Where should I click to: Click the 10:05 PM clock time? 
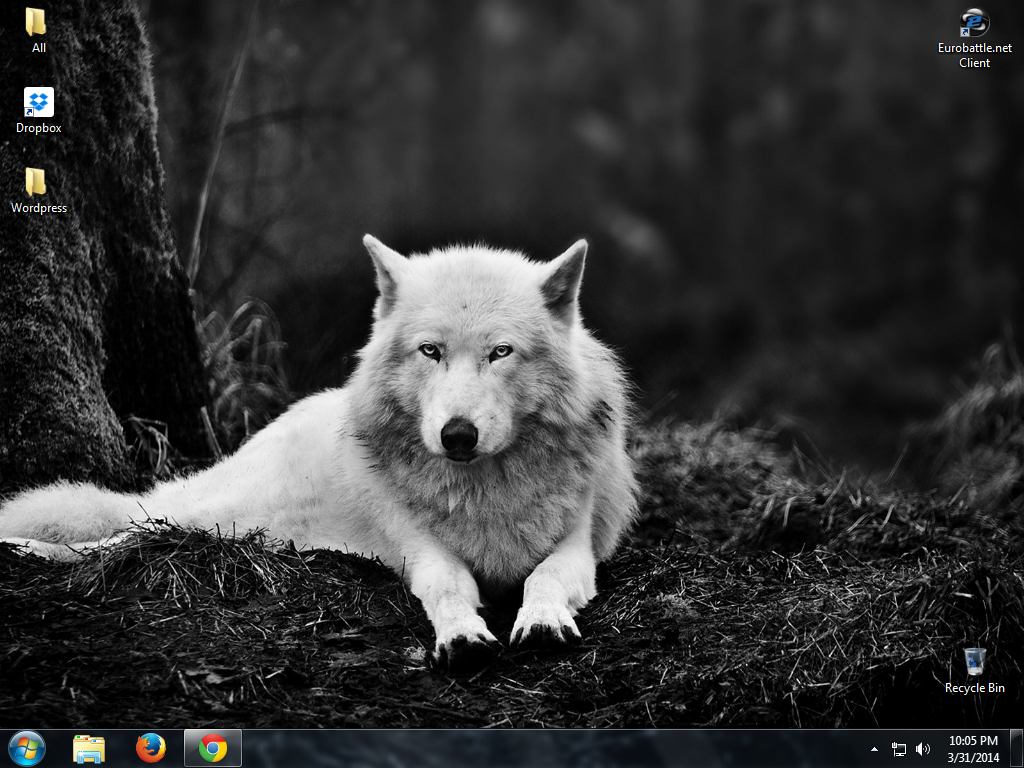click(973, 741)
